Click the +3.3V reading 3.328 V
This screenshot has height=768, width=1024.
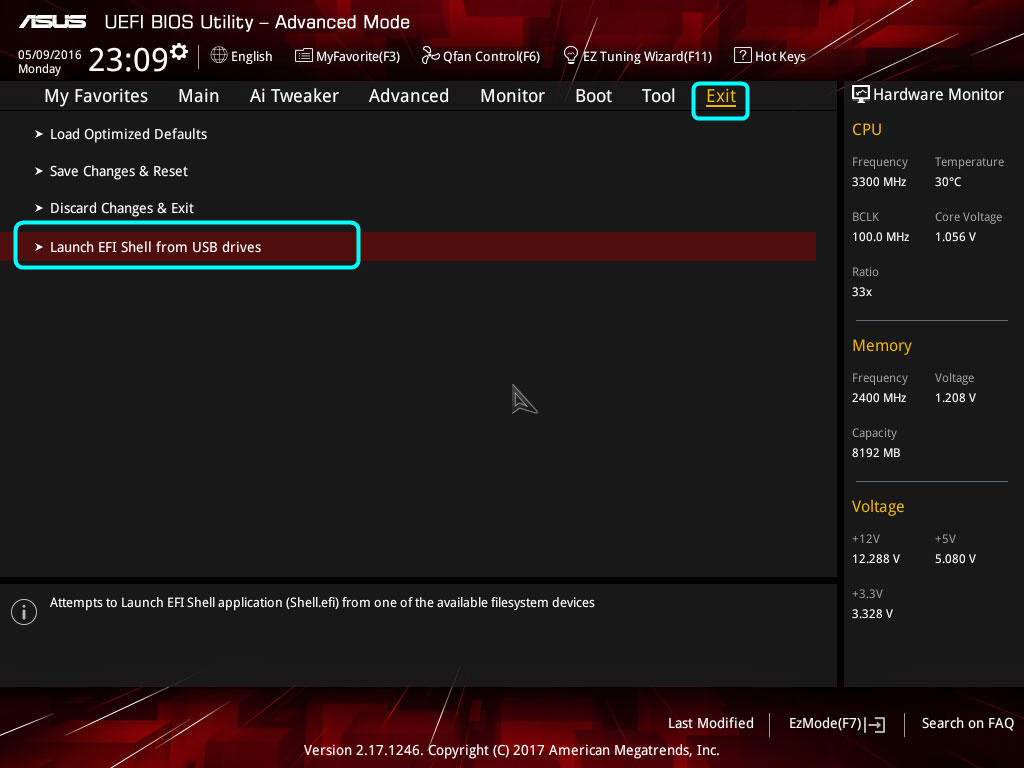point(872,614)
